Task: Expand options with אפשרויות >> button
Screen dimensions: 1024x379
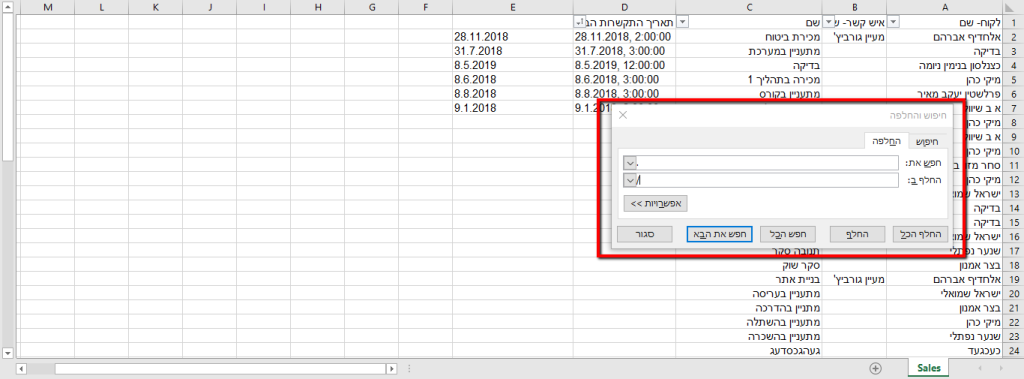Action: coord(656,204)
